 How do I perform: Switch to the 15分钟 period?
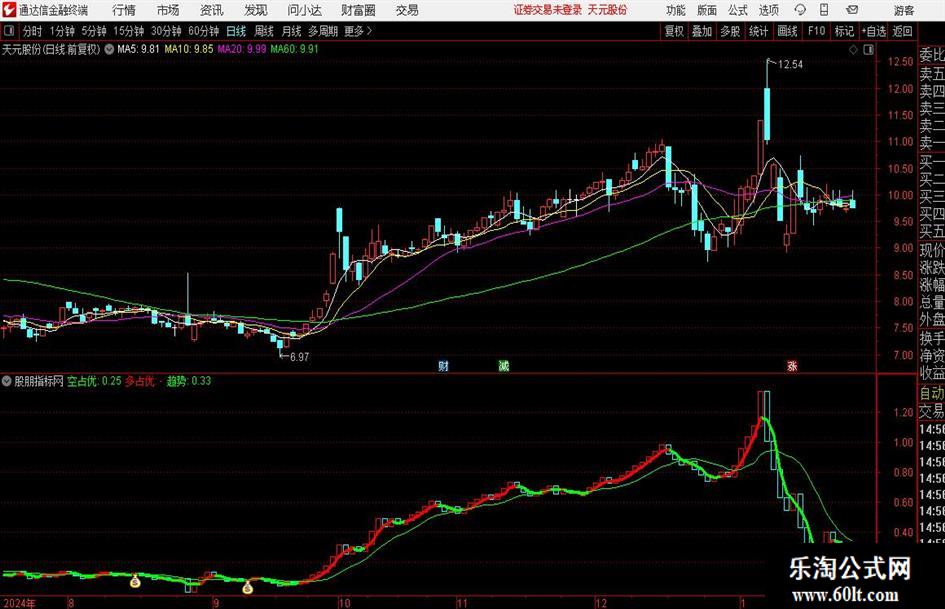pos(129,31)
